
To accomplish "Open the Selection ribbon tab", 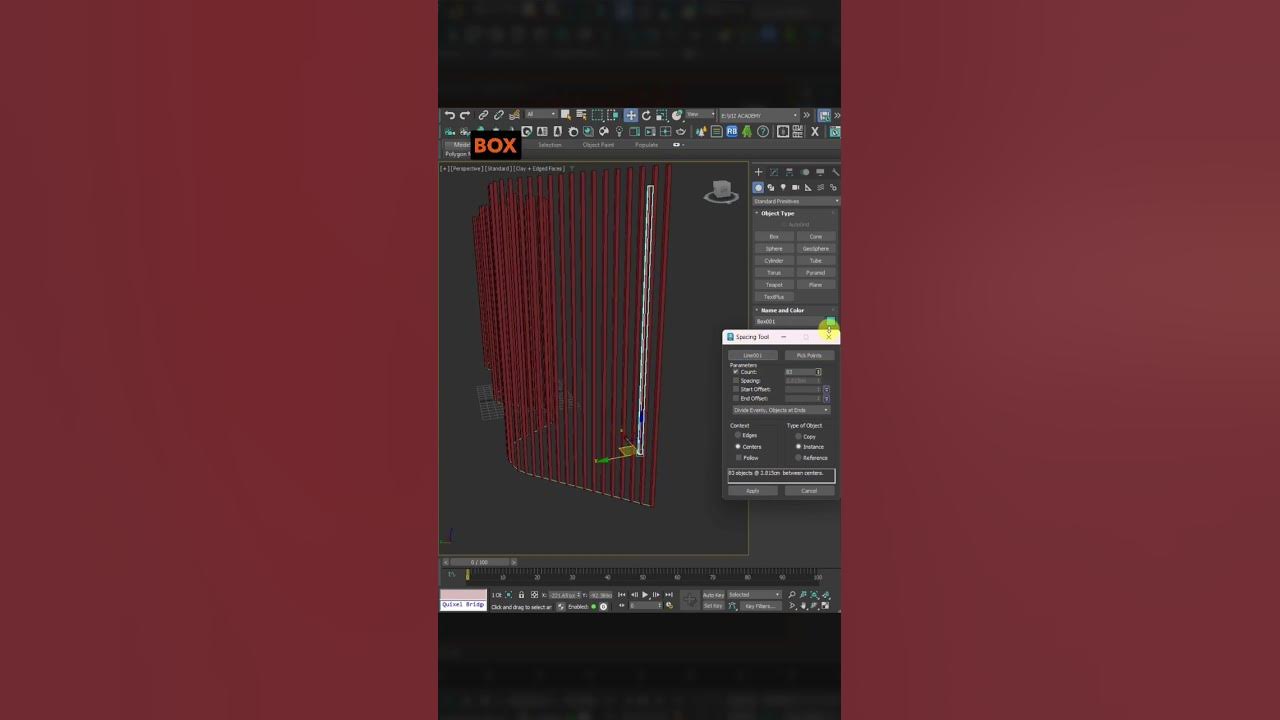I will pyautogui.click(x=549, y=145).
